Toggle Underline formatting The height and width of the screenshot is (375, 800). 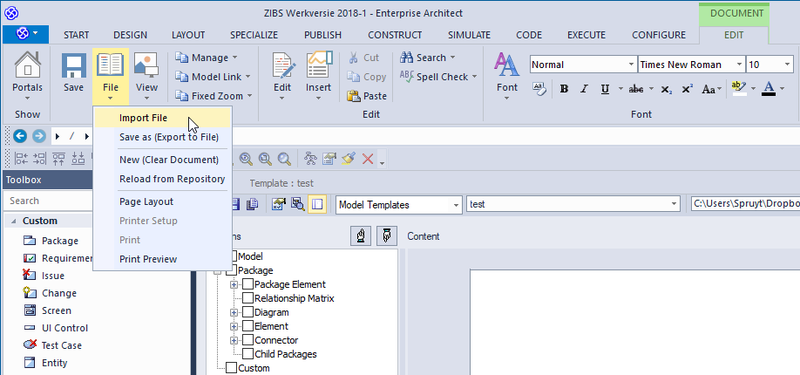coord(605,89)
